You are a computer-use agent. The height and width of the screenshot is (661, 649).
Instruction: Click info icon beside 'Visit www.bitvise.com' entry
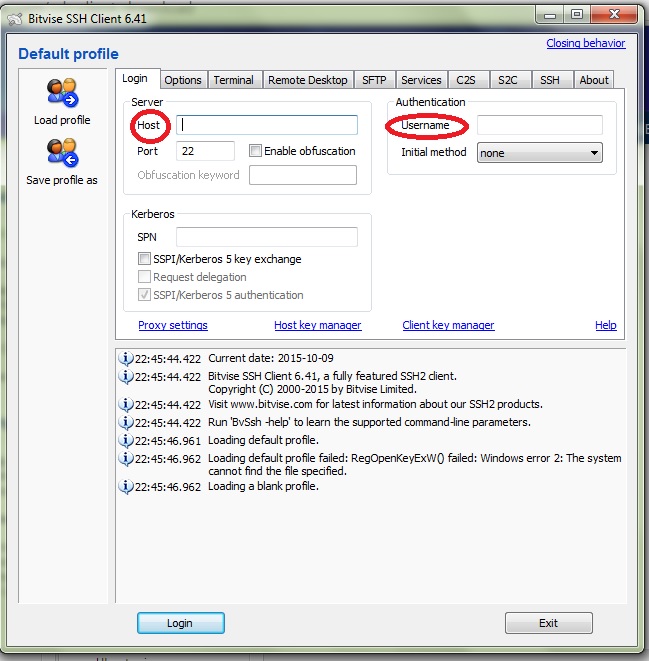pyautogui.click(x=126, y=404)
